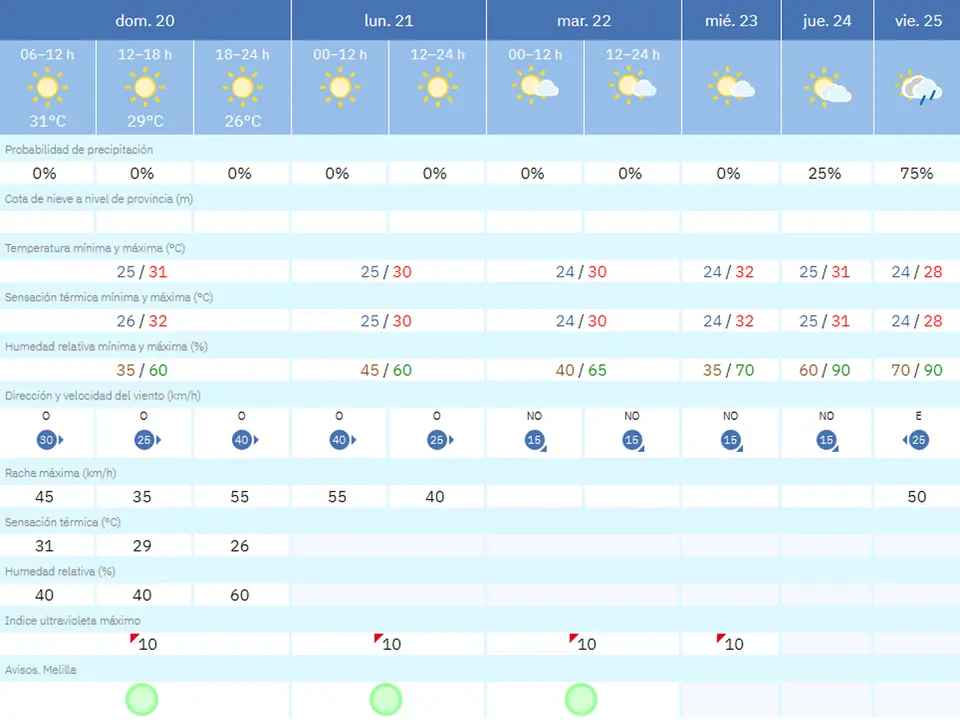The width and height of the screenshot is (960, 720).
Task: Click NO wind 15 badge, mar. 22 12–24 h
Action: [633, 441]
